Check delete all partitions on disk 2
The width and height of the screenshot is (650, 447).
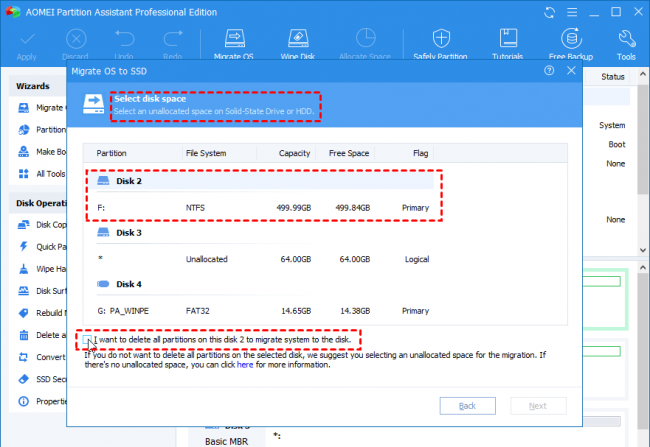pyautogui.click(x=87, y=340)
